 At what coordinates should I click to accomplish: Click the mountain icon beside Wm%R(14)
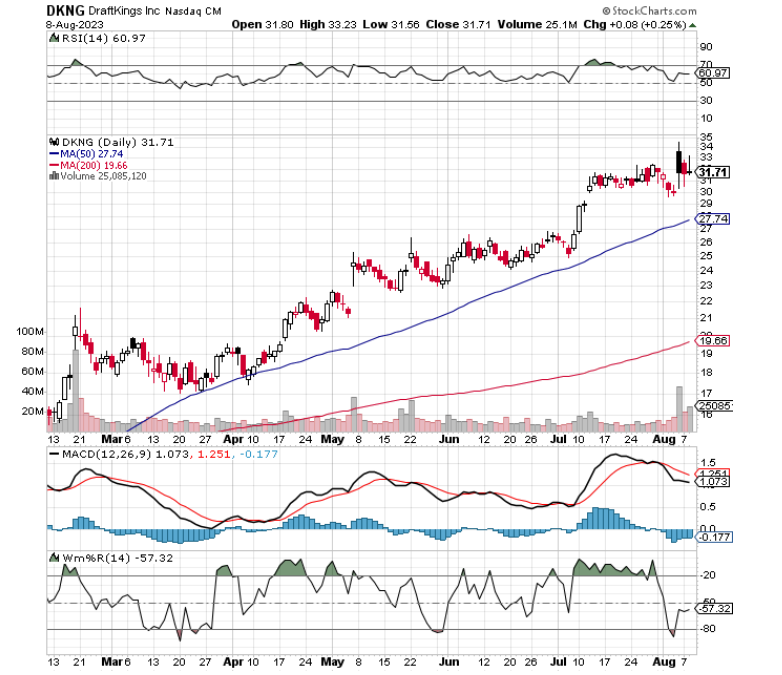[53, 558]
